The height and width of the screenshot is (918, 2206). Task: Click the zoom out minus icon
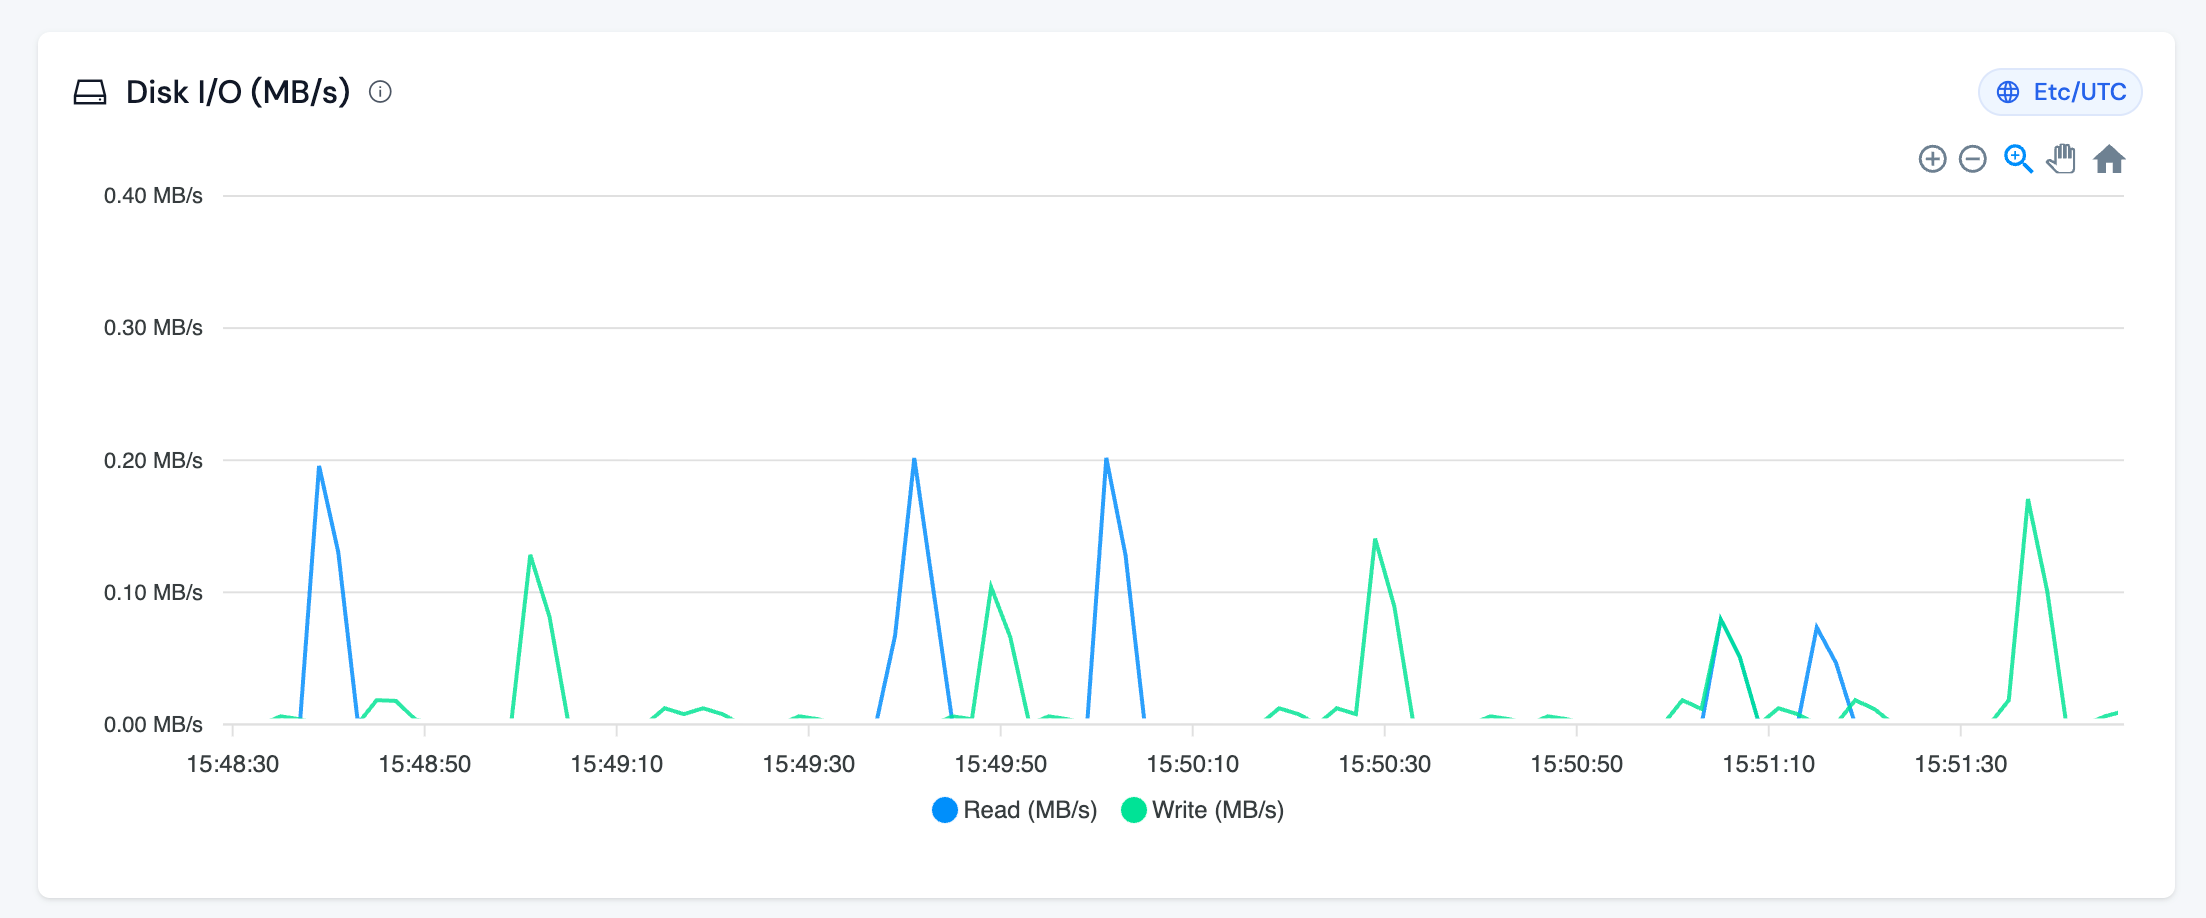click(x=1972, y=159)
